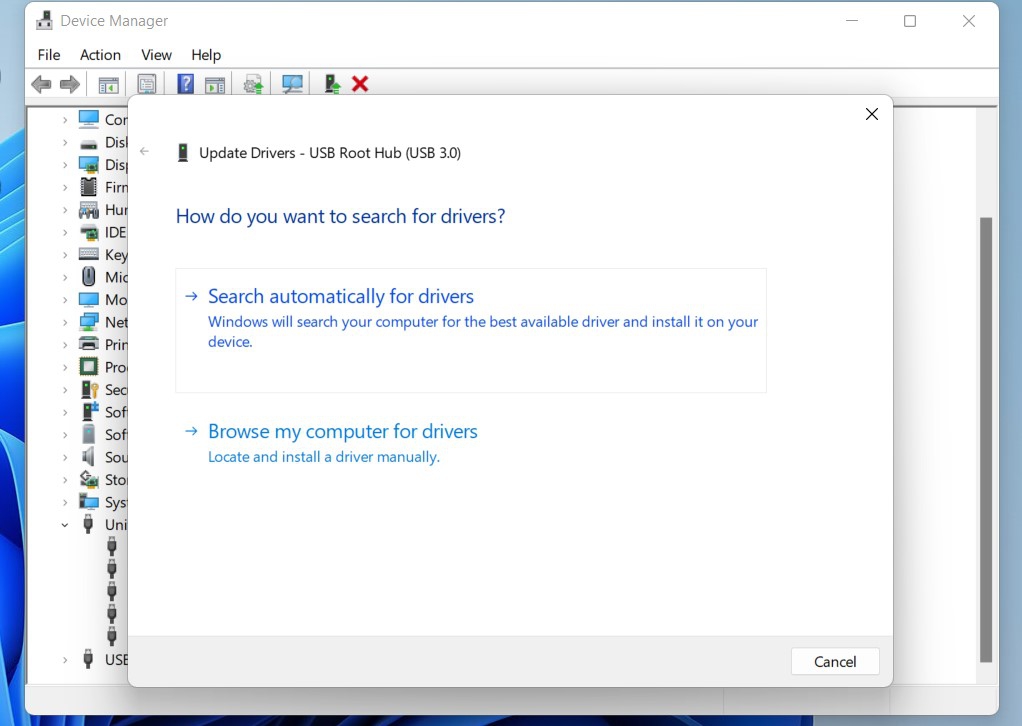Scan for hardware changes using monitor icon
This screenshot has height=726, width=1022.
point(292,84)
